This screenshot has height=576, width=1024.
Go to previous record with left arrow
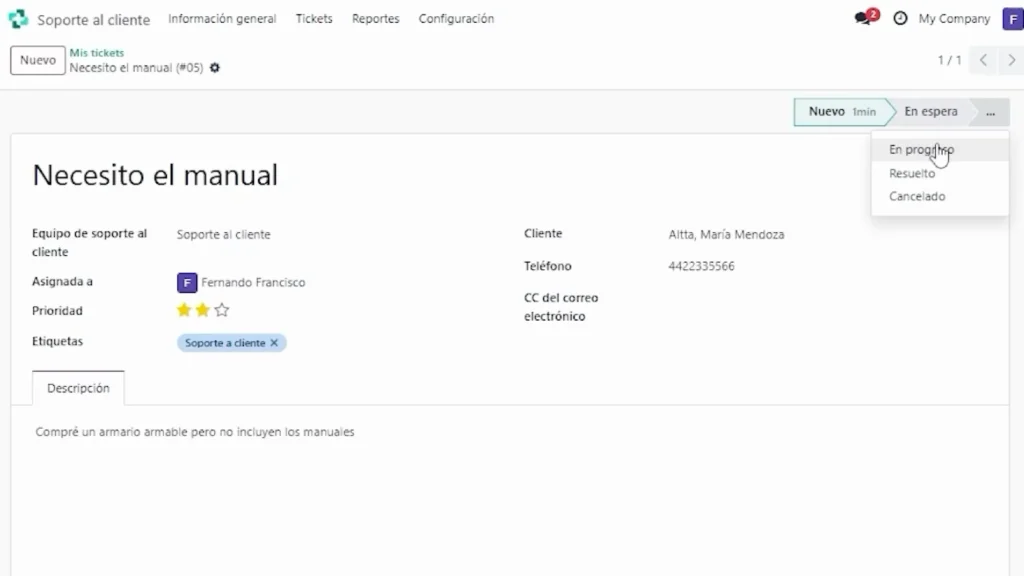983,61
